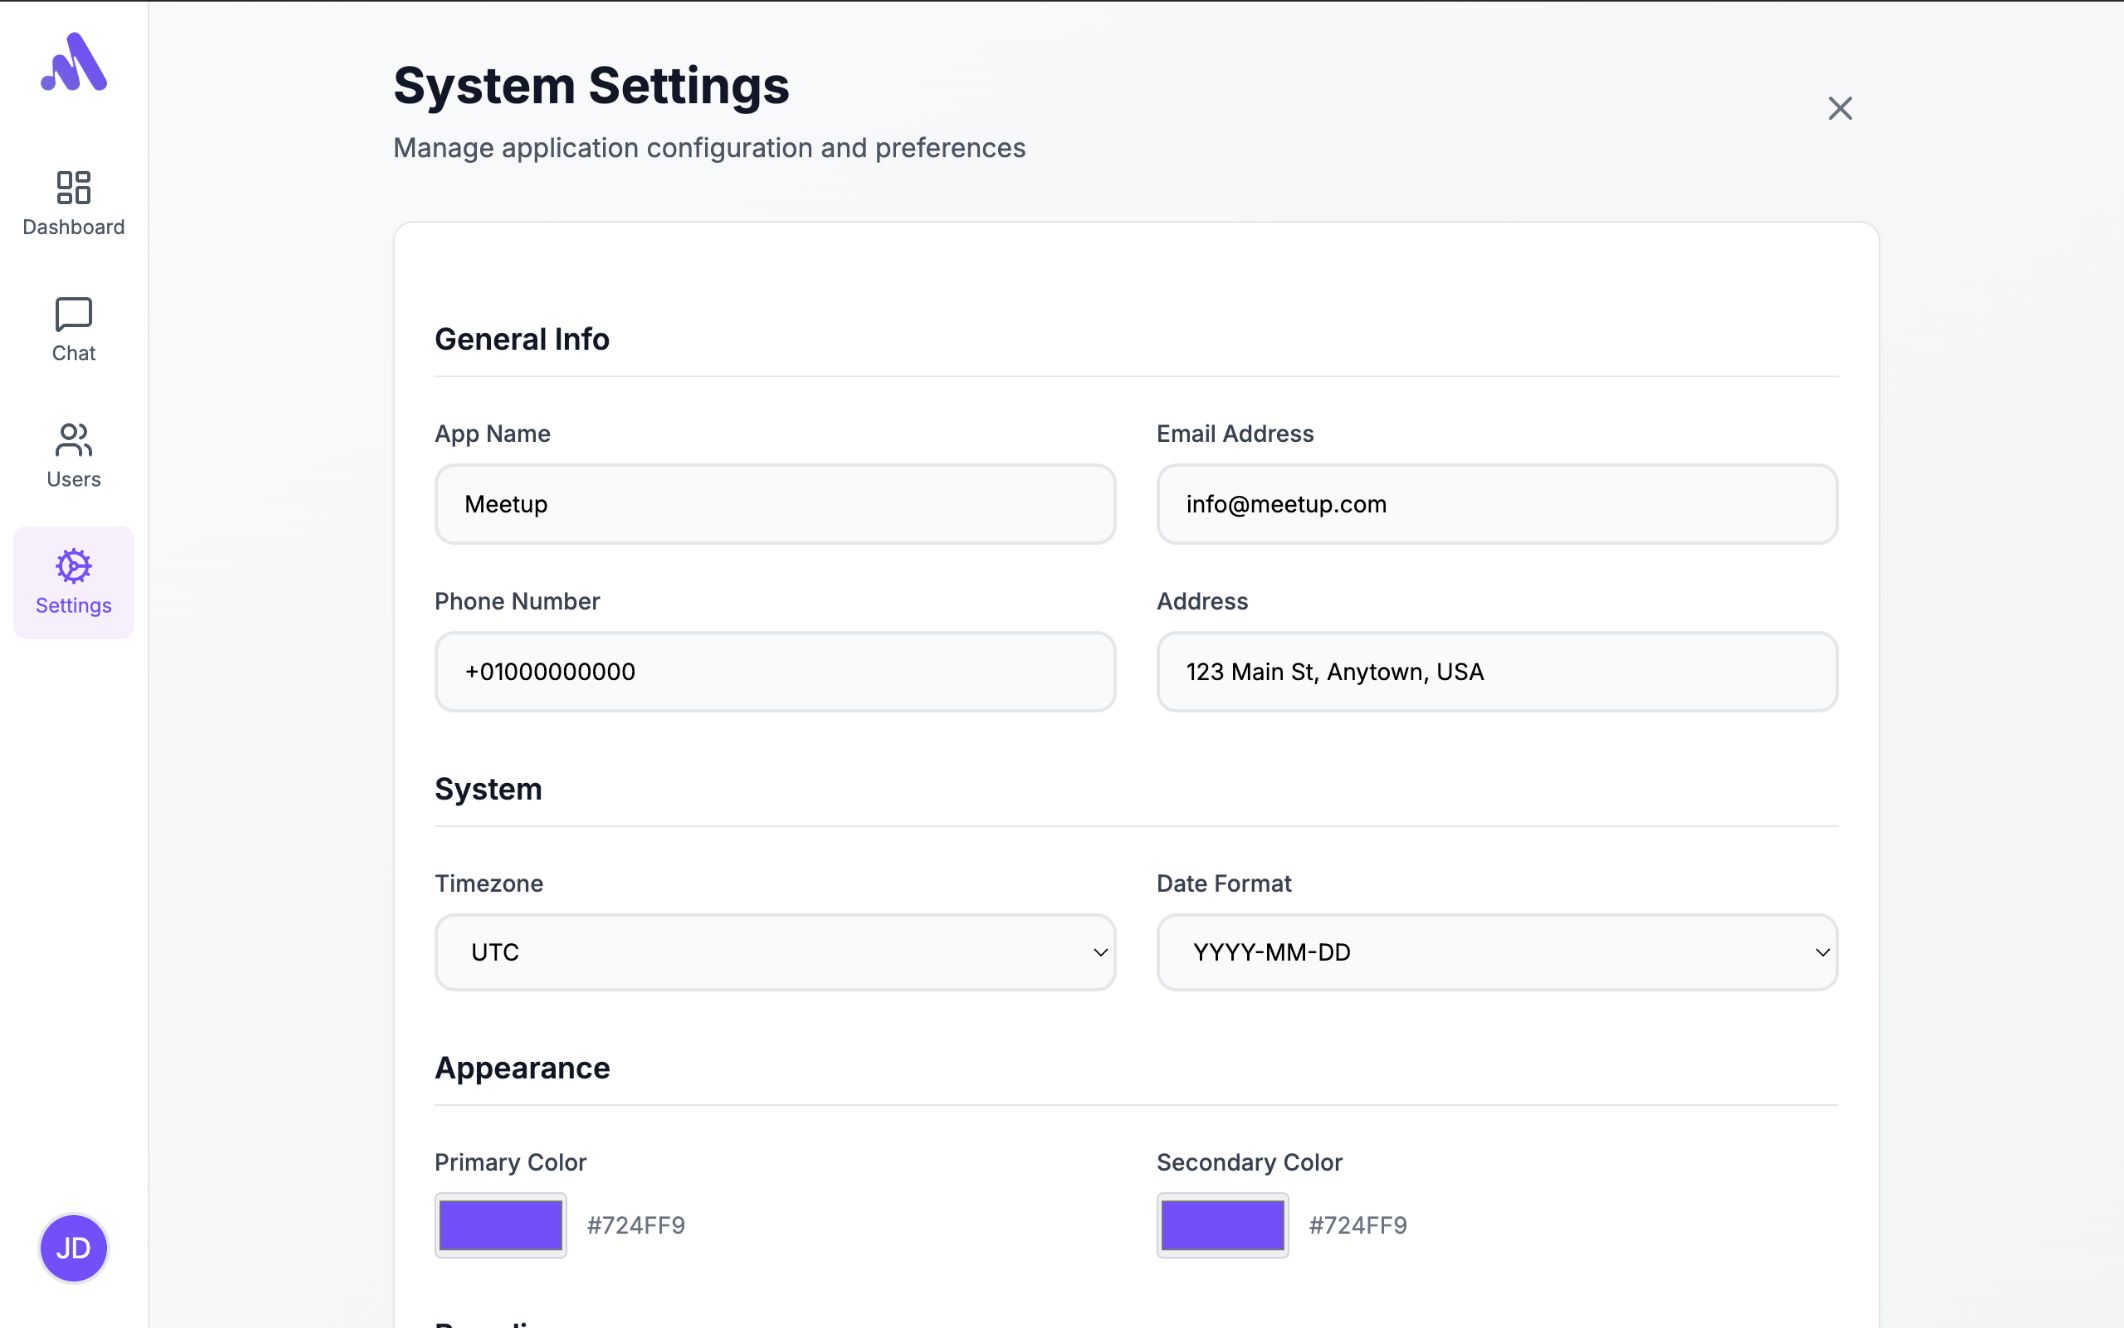Click the Phone Number field
Viewport: 2124px width, 1328px height.
[x=774, y=672]
